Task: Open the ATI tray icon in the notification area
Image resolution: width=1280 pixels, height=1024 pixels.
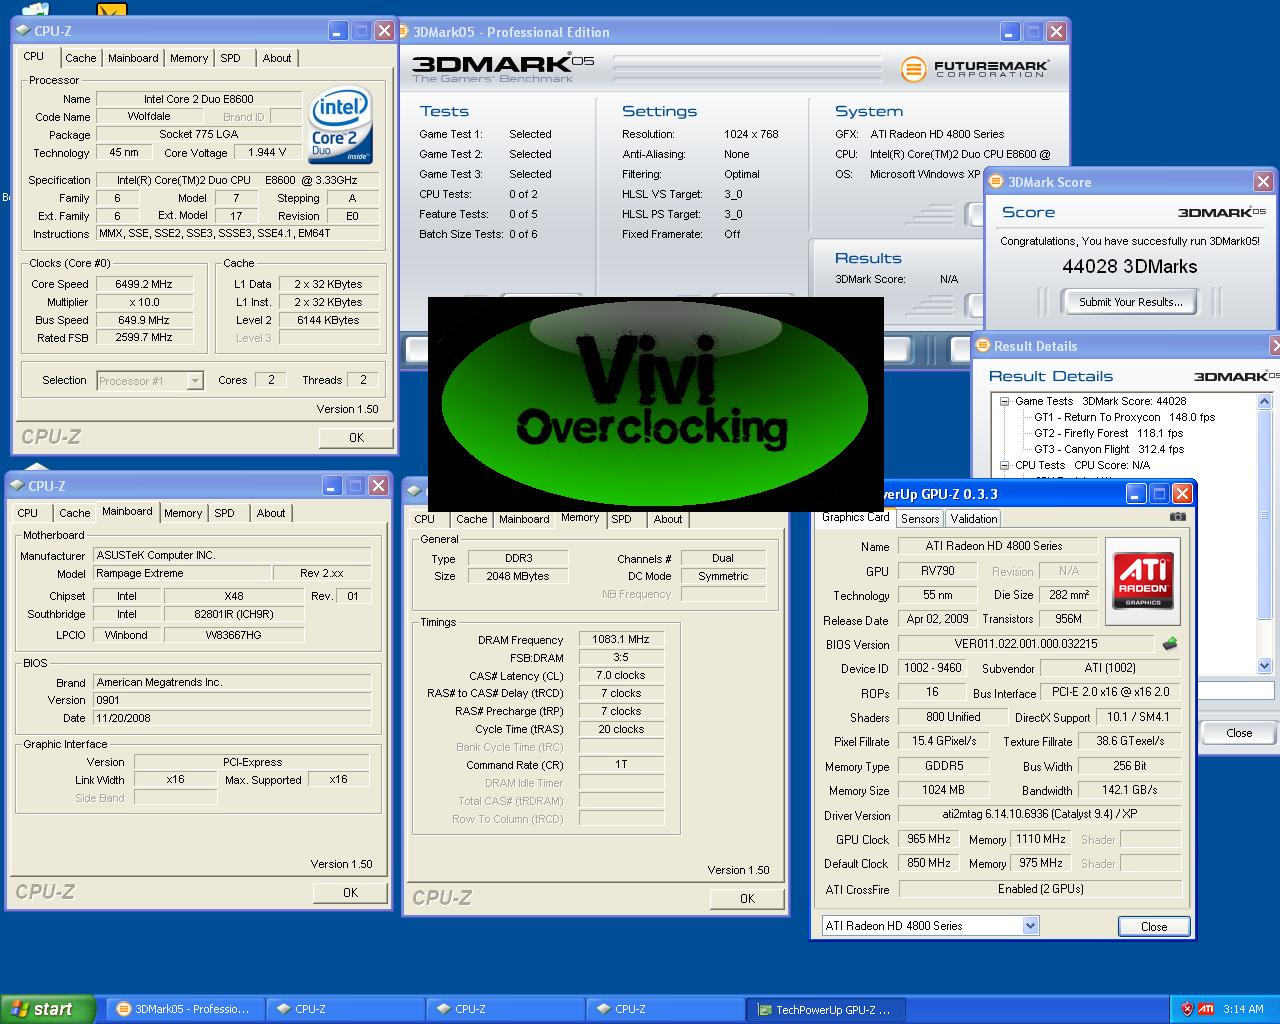Action: (x=1207, y=1009)
